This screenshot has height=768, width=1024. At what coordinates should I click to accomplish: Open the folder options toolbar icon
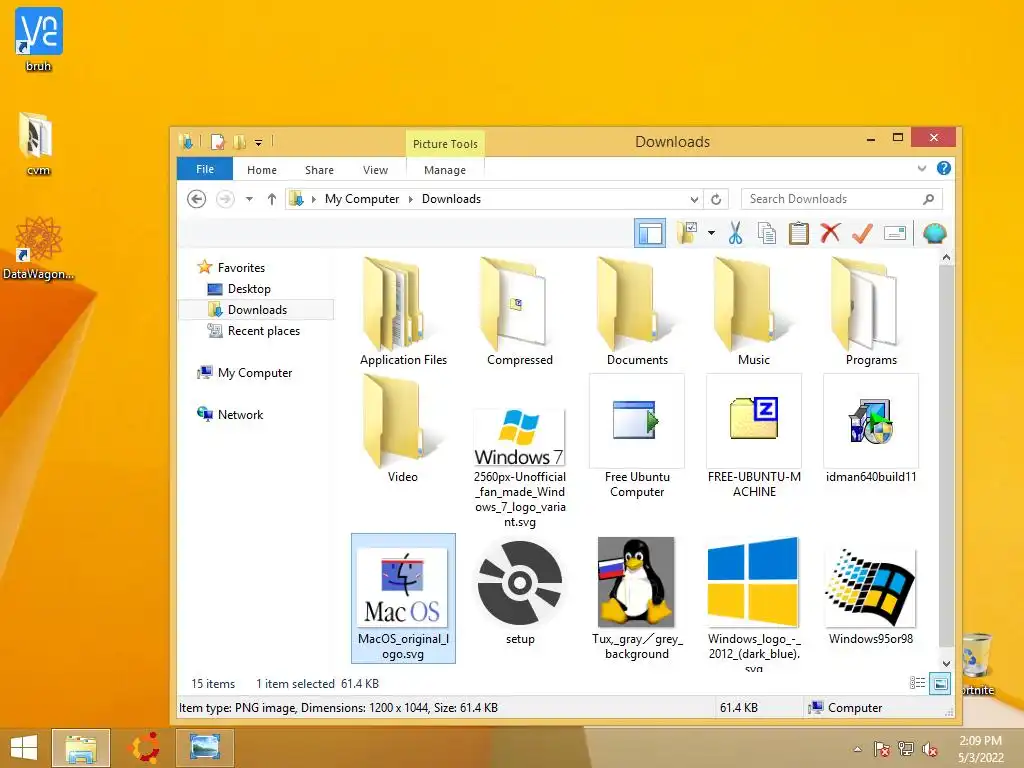point(687,233)
